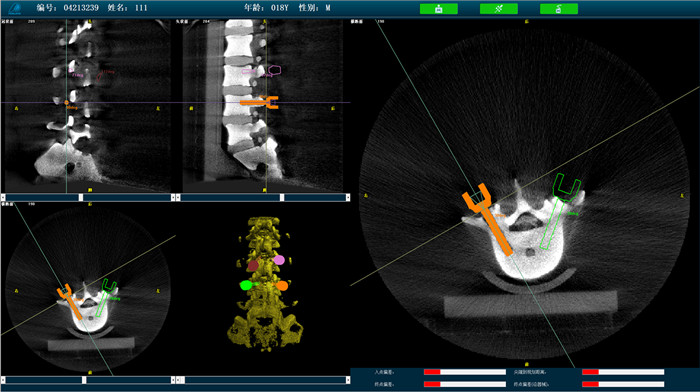Click the application logo in the top-left corner
700x392 pixels.
click(x=15, y=8)
